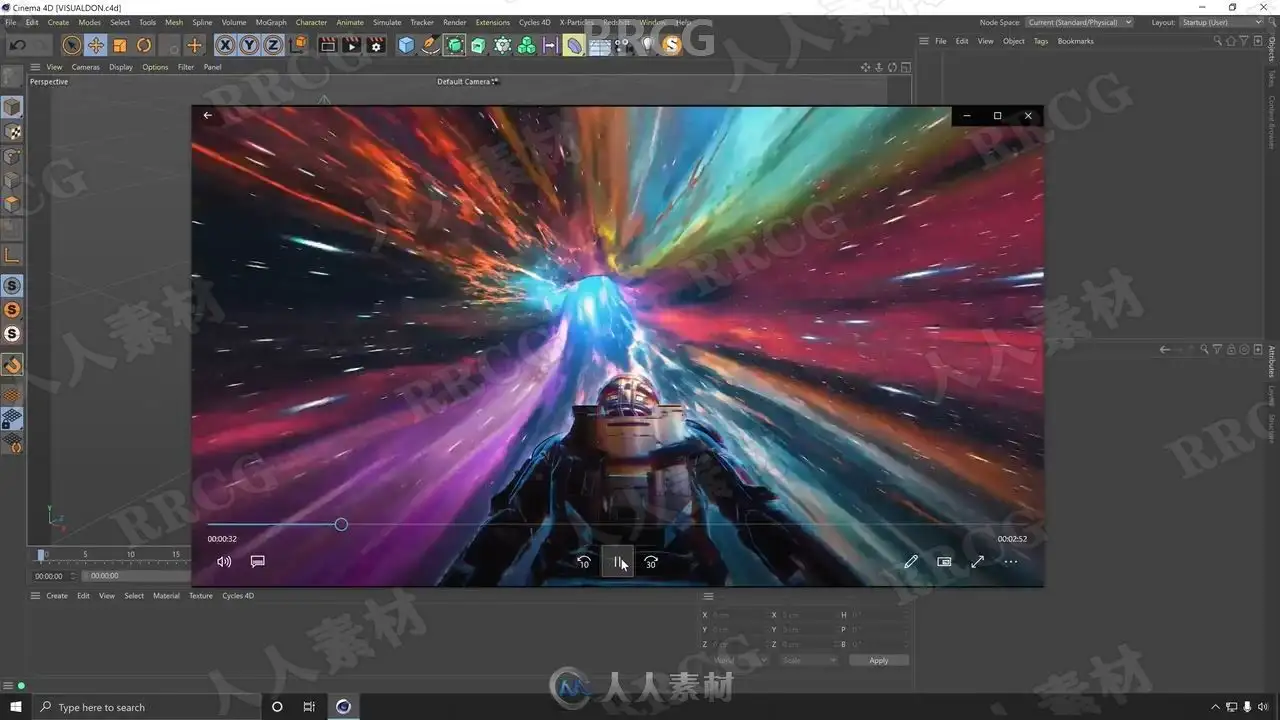Skip forward 30 seconds in video
Image resolution: width=1280 pixels, height=720 pixels.
[651, 562]
